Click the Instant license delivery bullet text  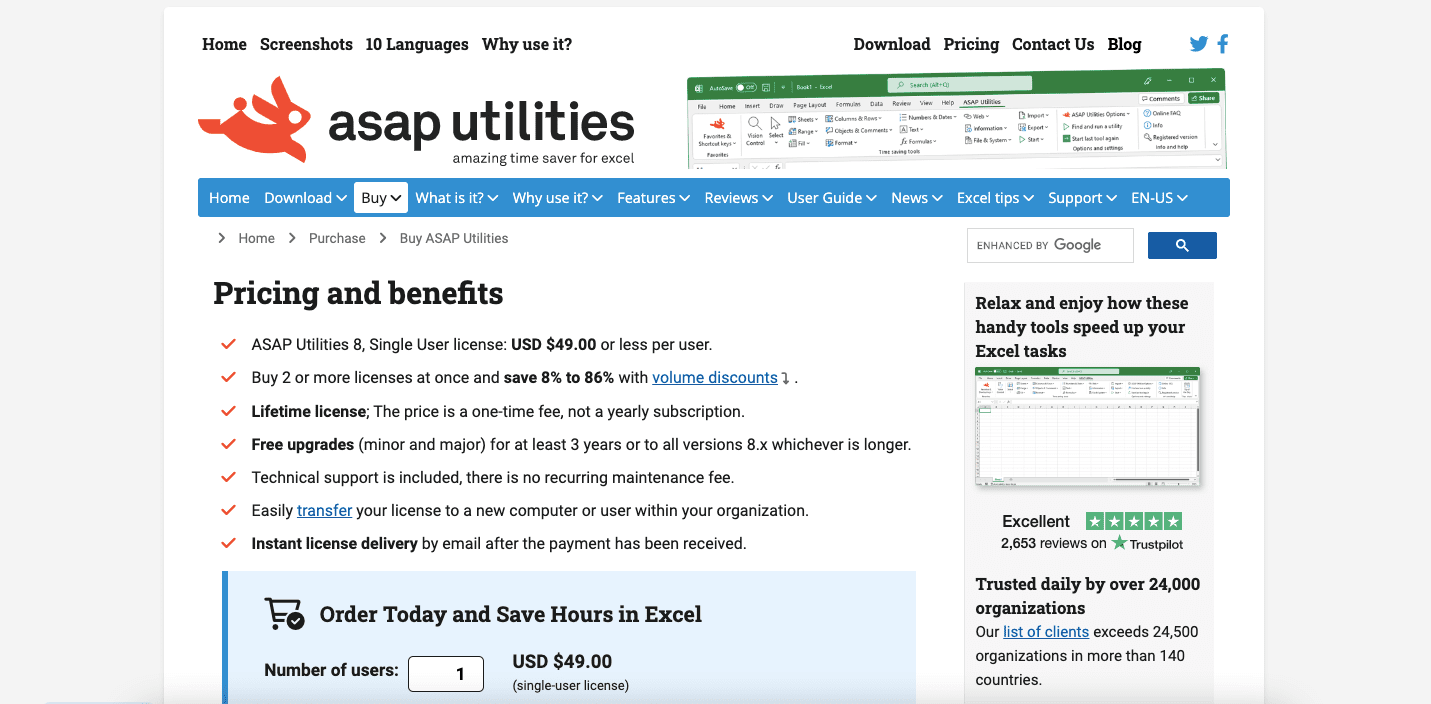point(499,544)
